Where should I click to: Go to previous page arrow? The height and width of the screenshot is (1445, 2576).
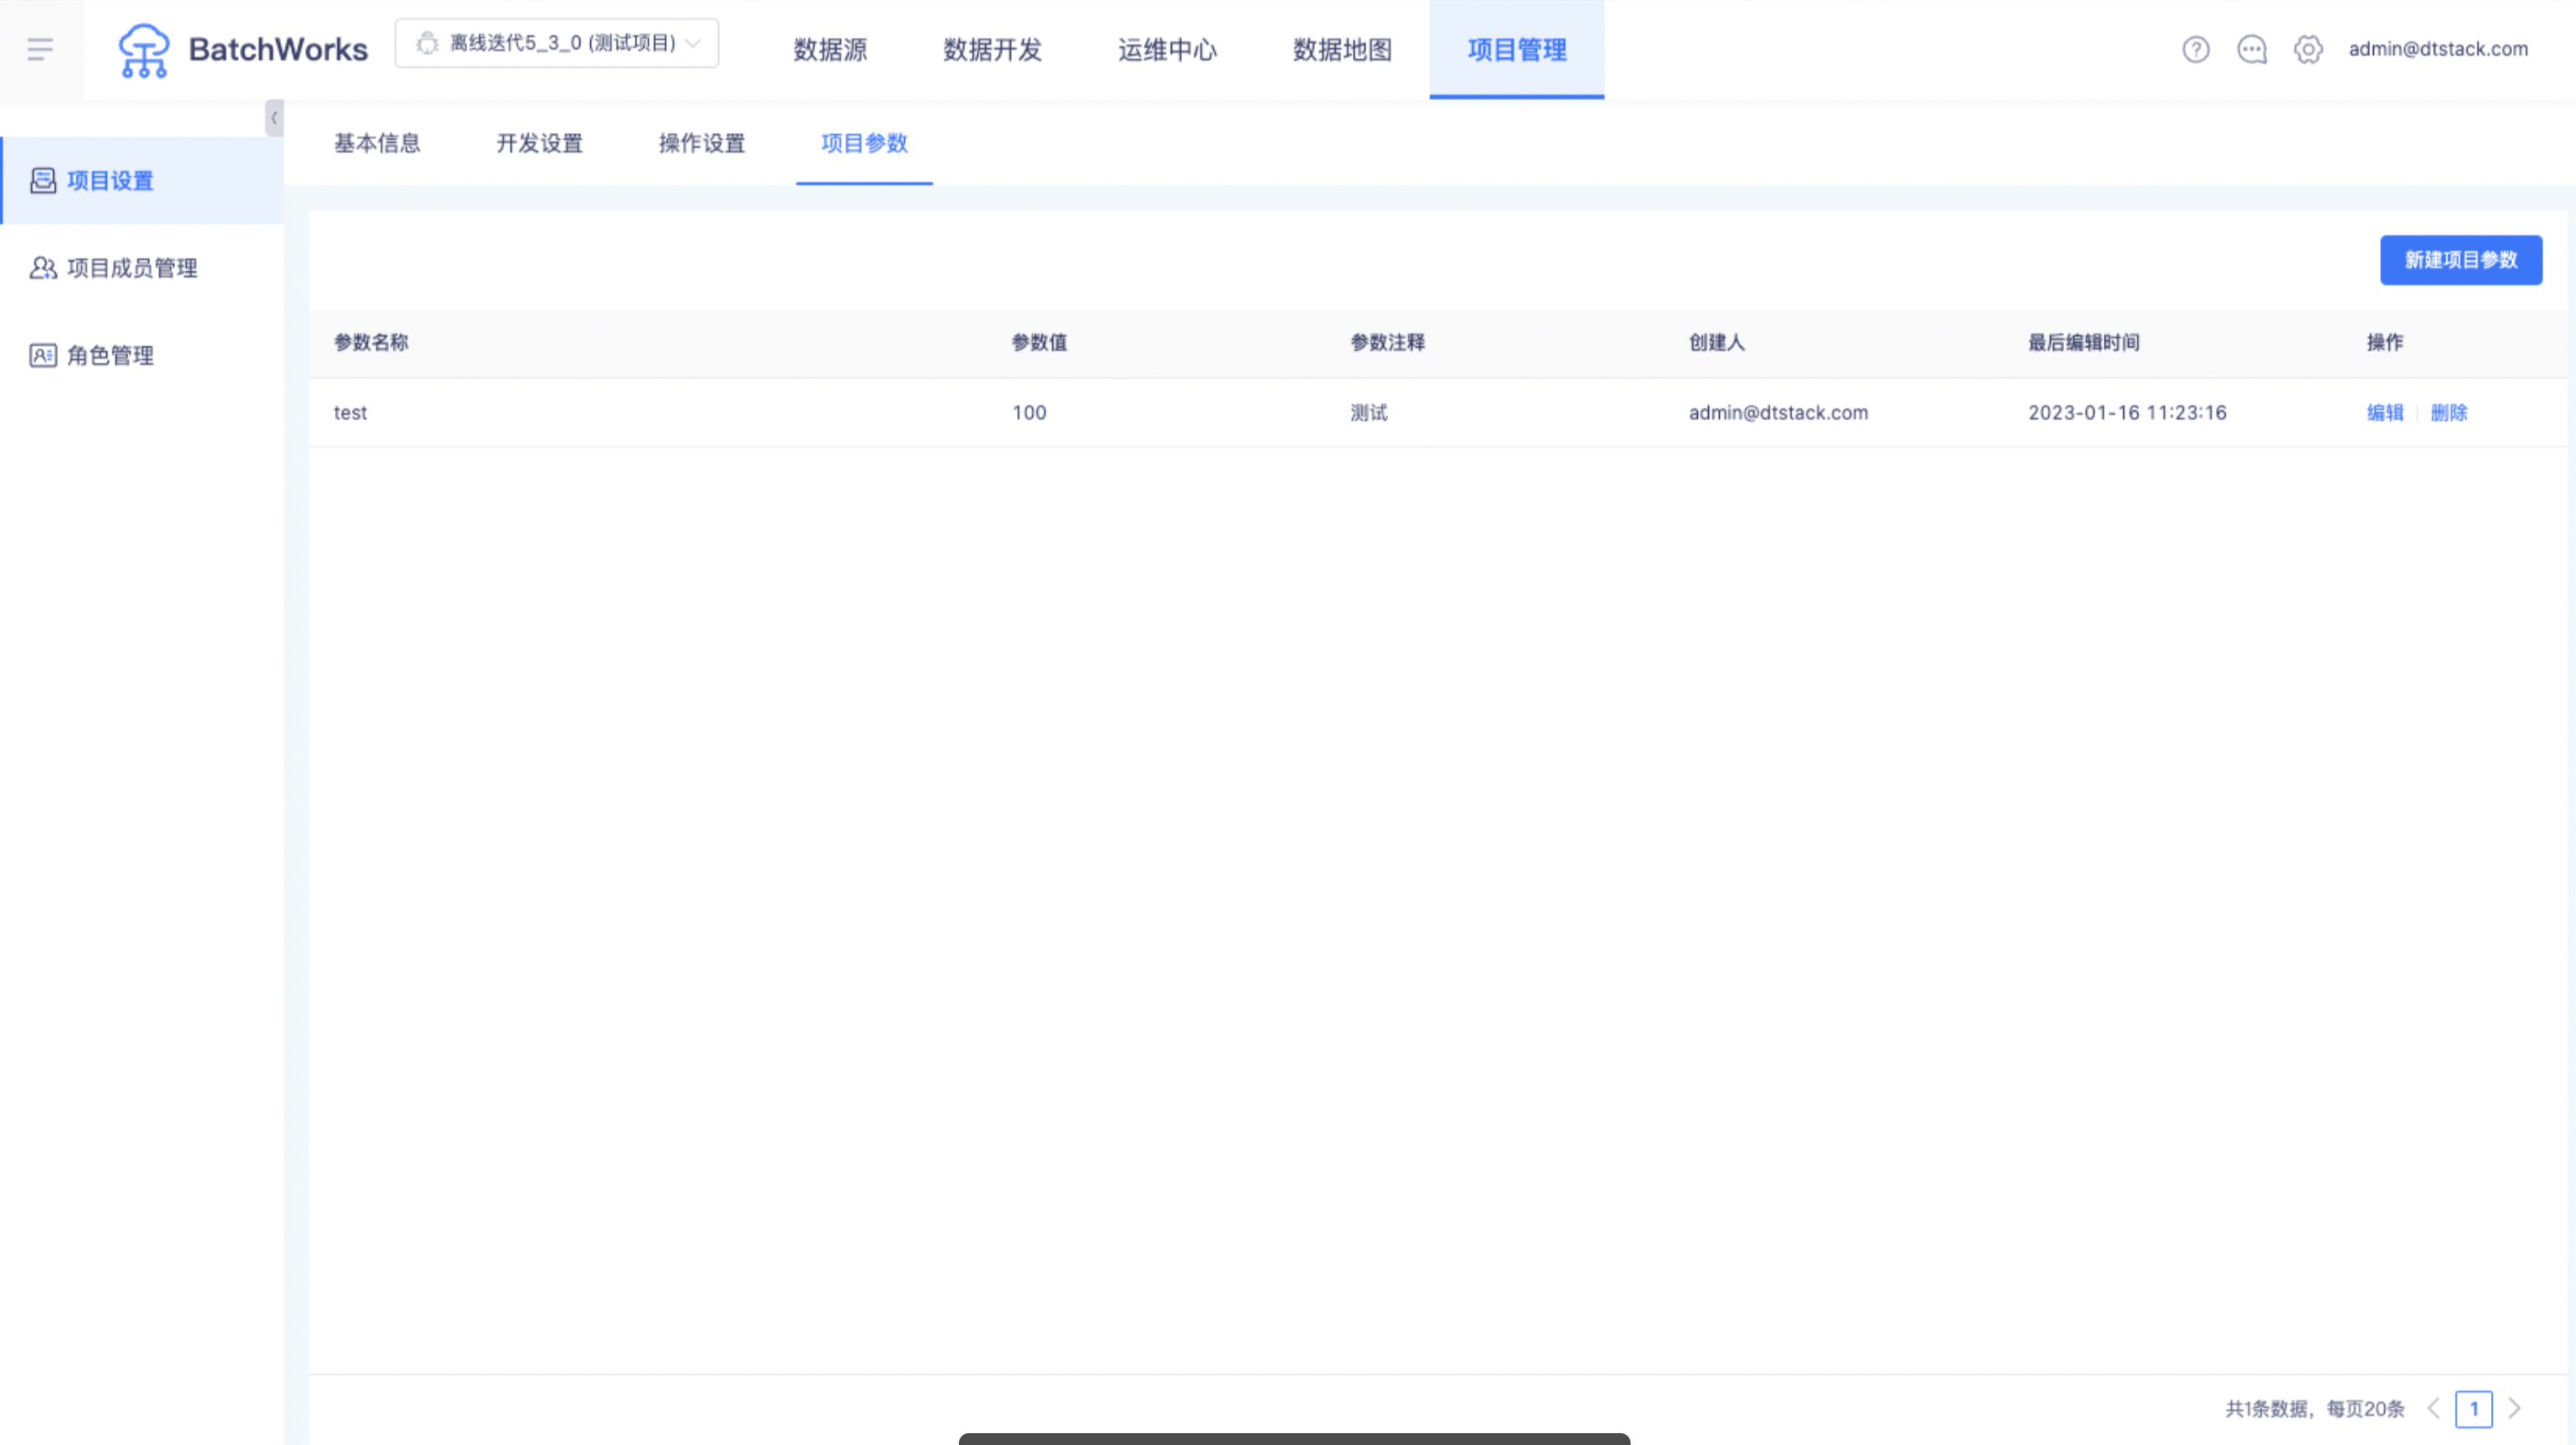pos(2434,1409)
